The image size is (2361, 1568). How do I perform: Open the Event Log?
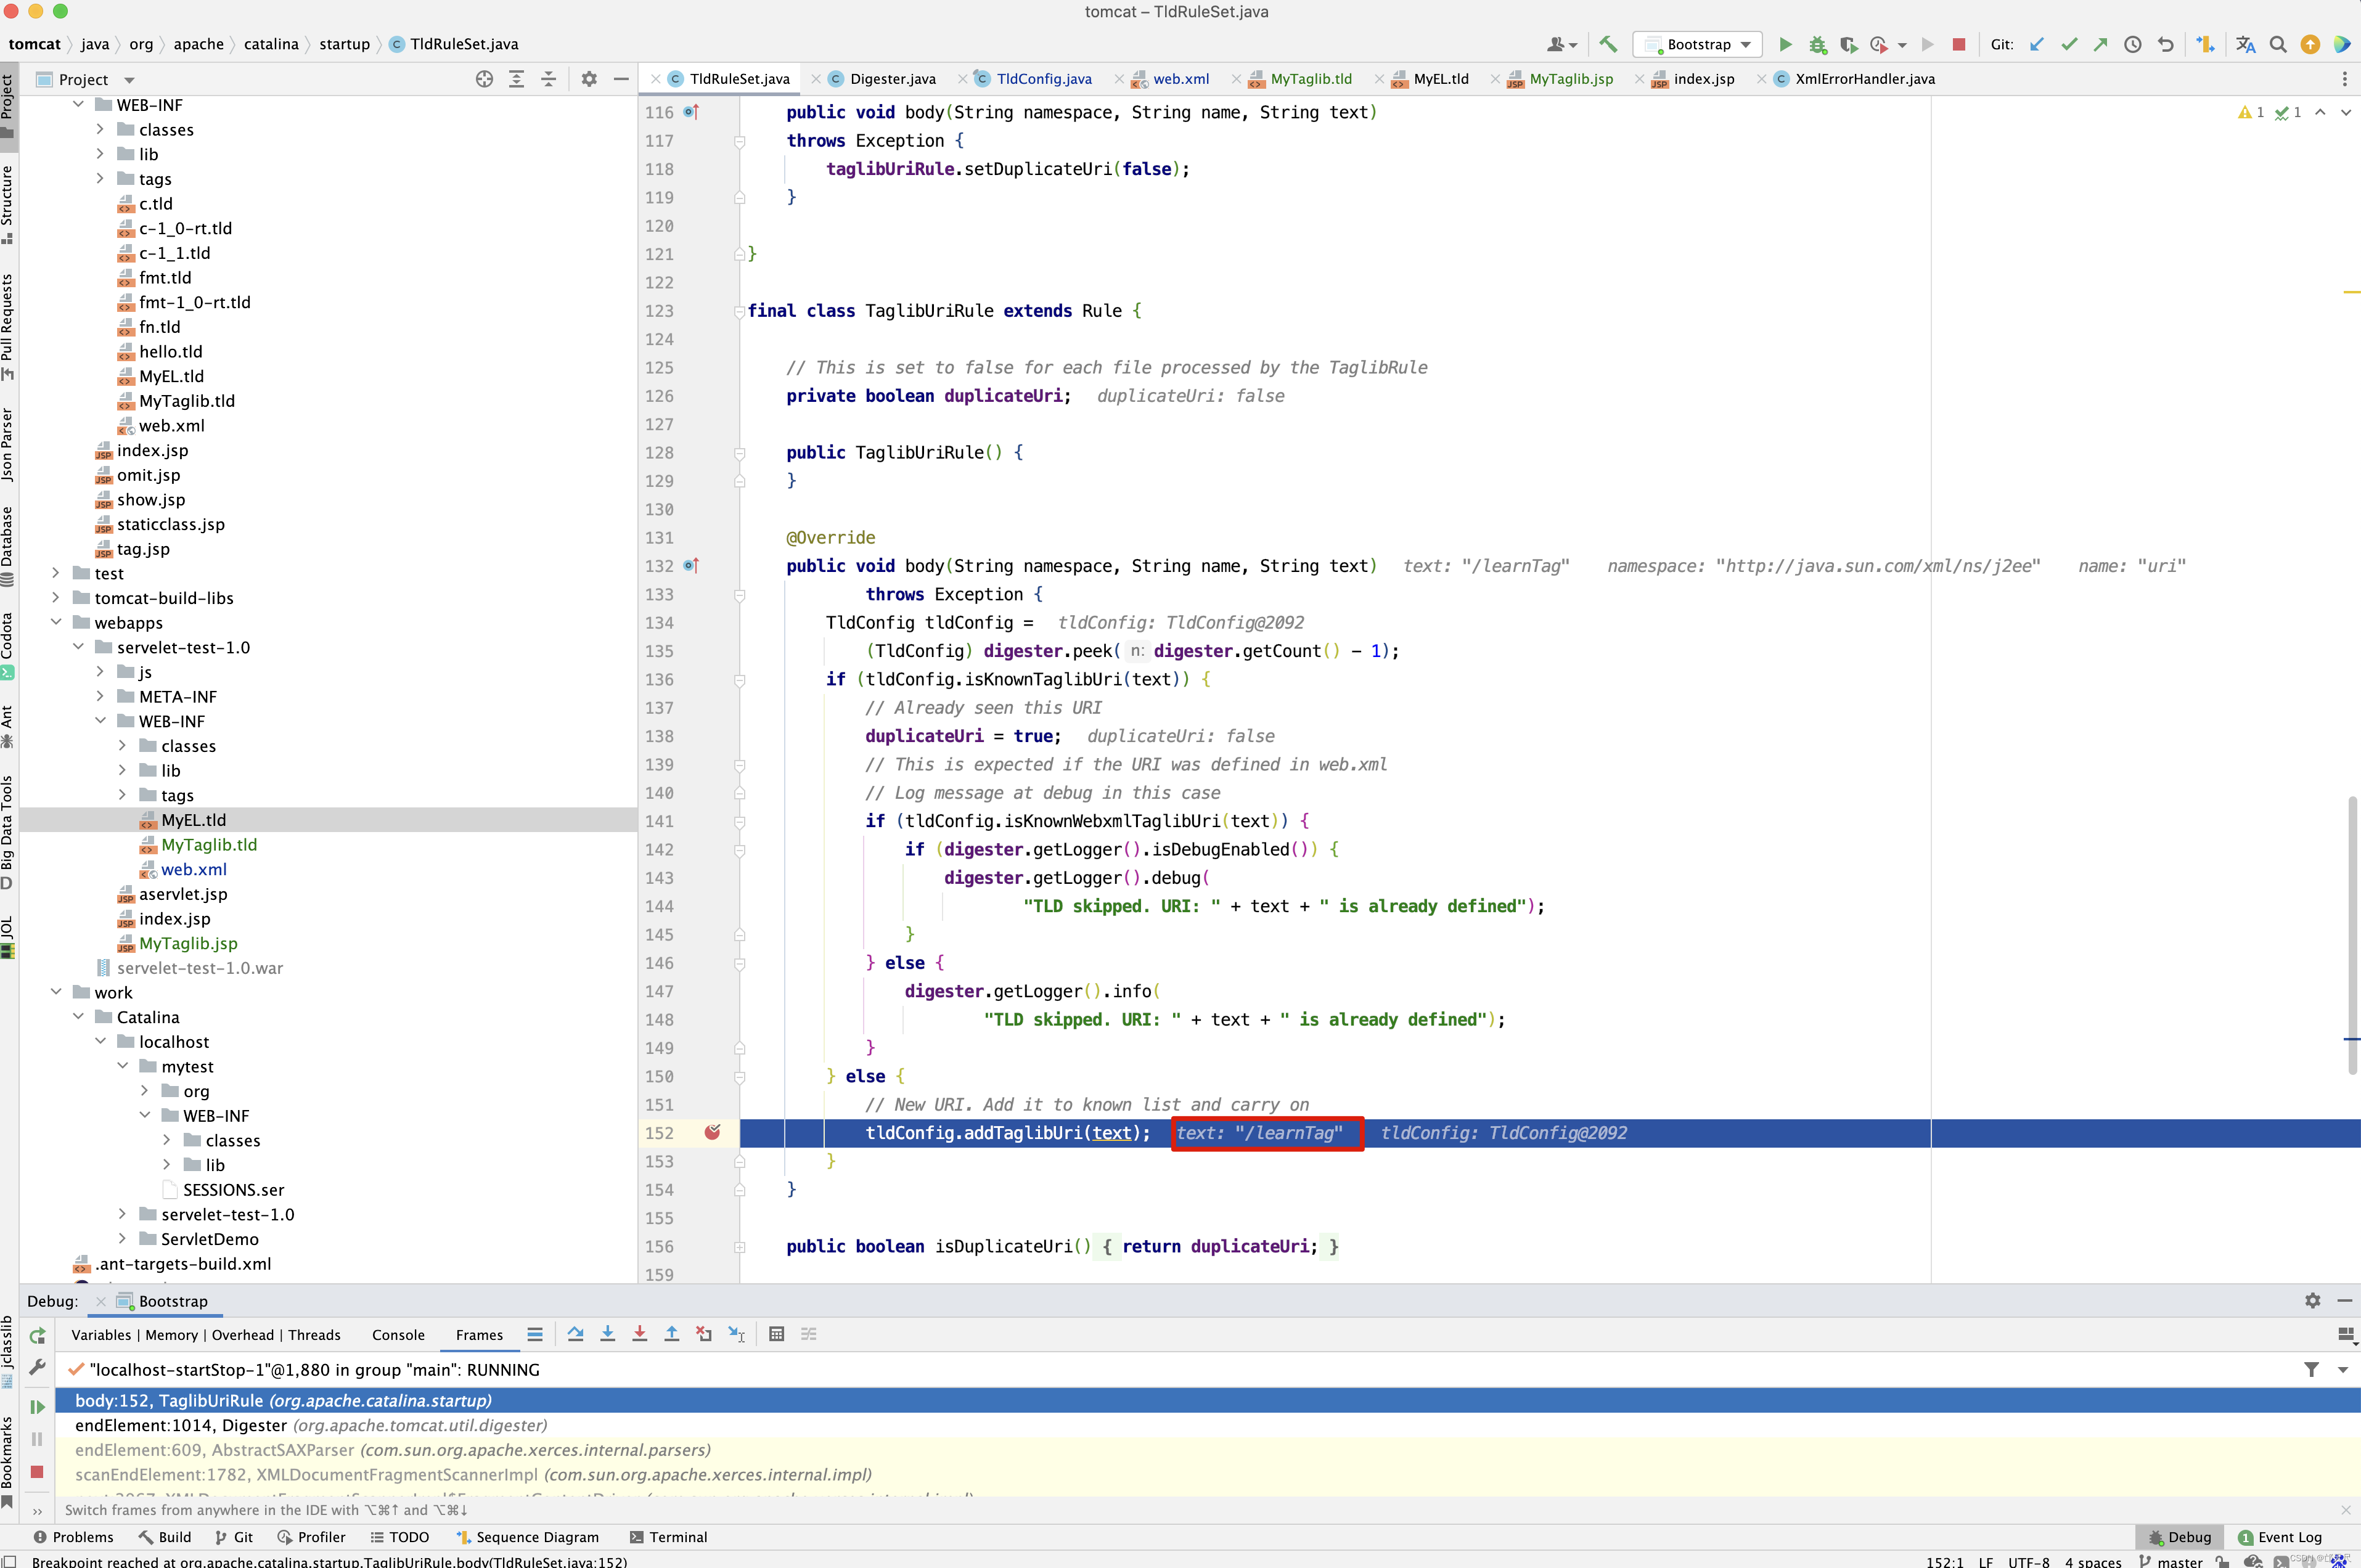(x=2280, y=1537)
